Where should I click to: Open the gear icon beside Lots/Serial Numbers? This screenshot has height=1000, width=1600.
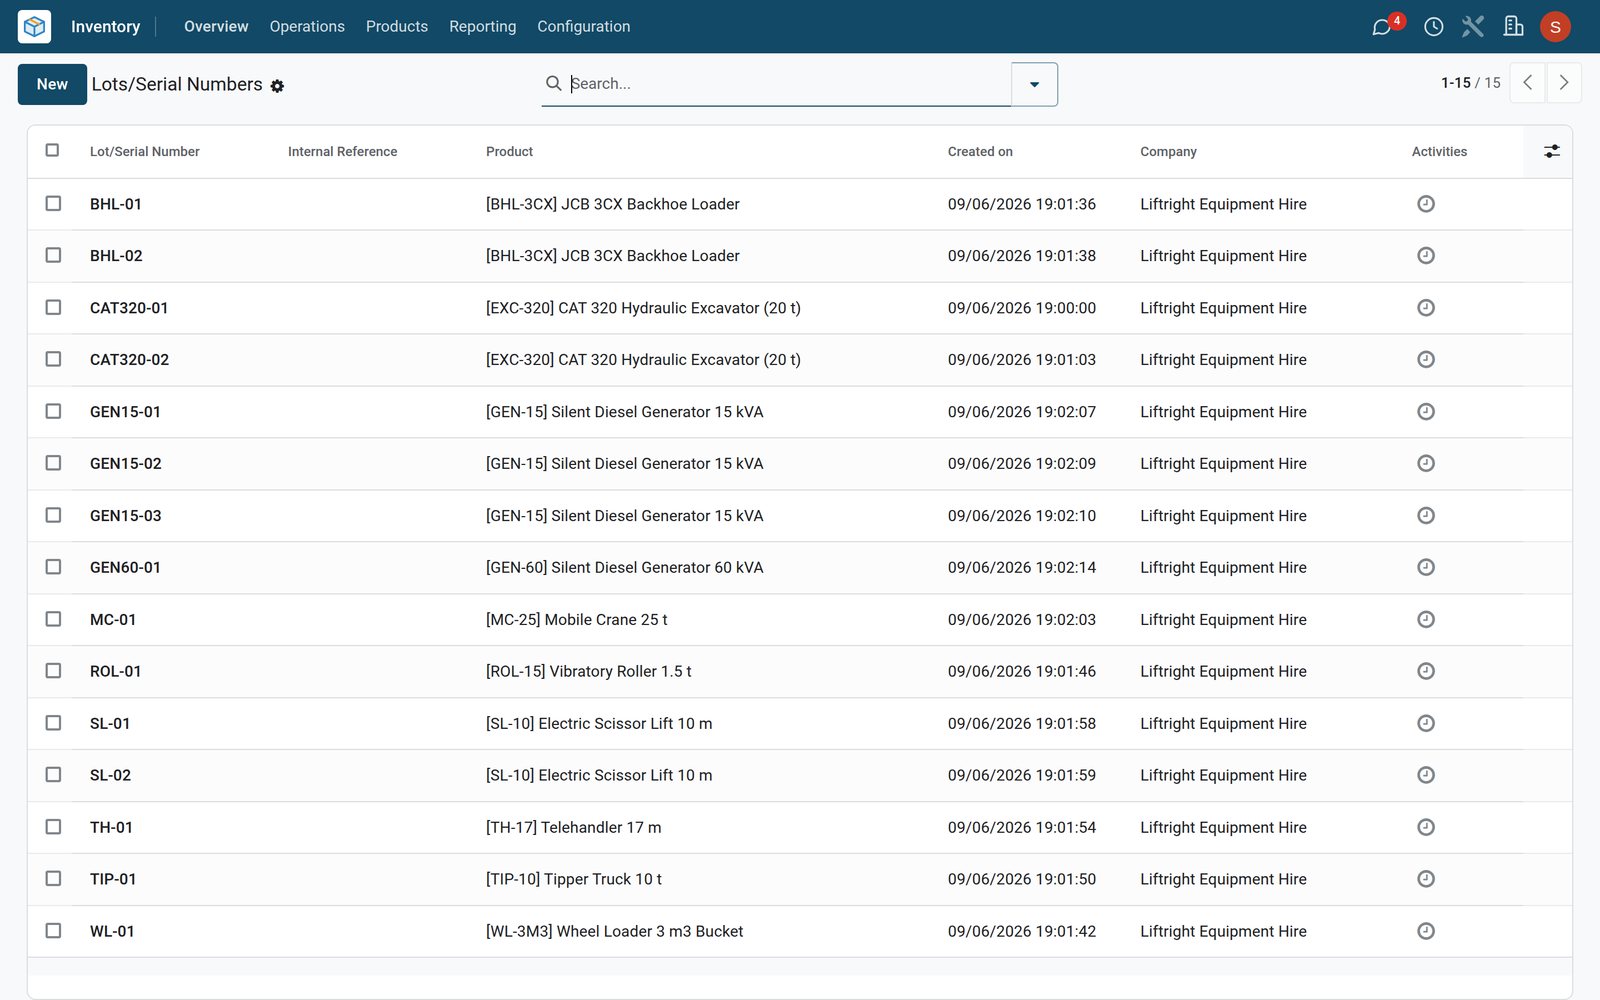(x=277, y=86)
